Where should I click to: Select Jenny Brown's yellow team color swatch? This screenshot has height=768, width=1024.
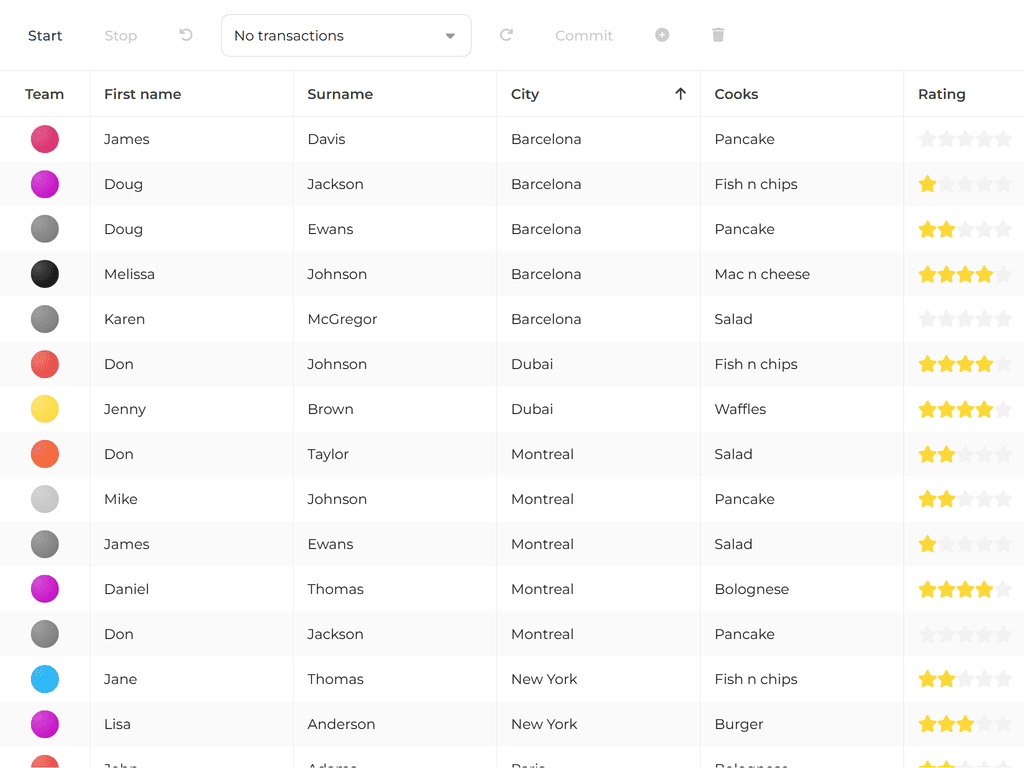pyautogui.click(x=45, y=409)
